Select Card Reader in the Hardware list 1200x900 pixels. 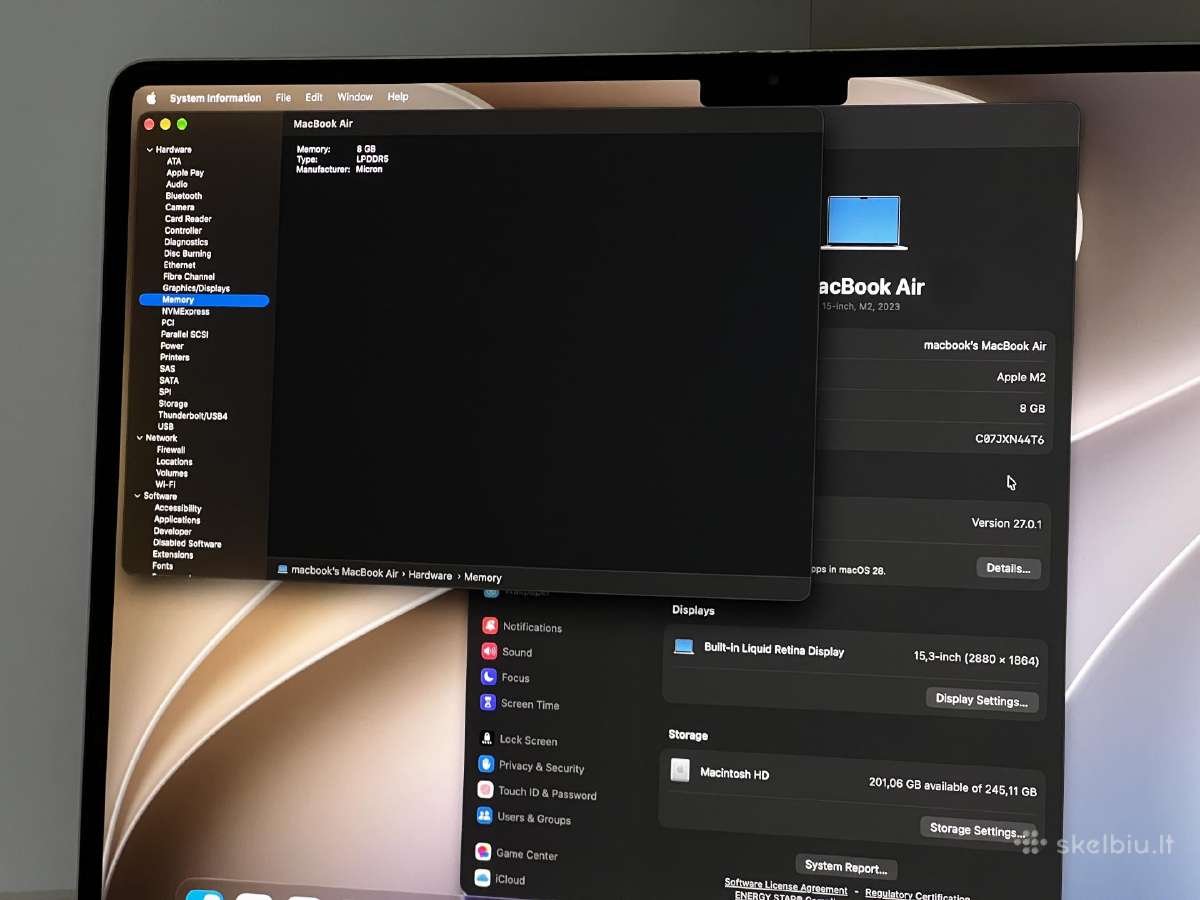pyautogui.click(x=188, y=219)
